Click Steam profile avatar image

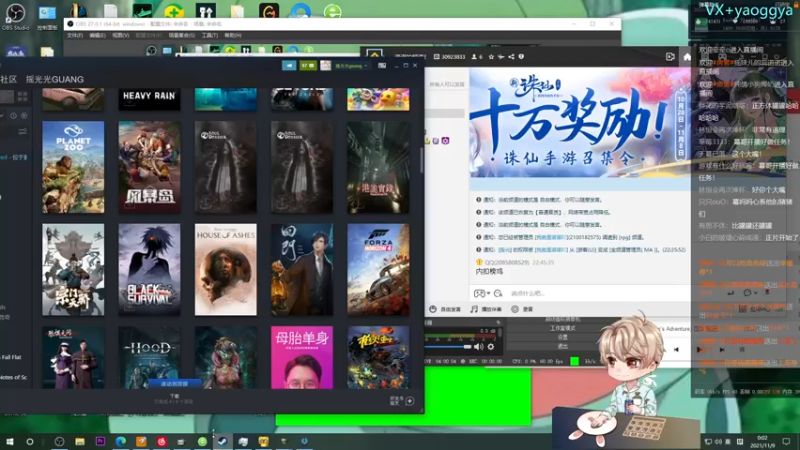[x=326, y=66]
